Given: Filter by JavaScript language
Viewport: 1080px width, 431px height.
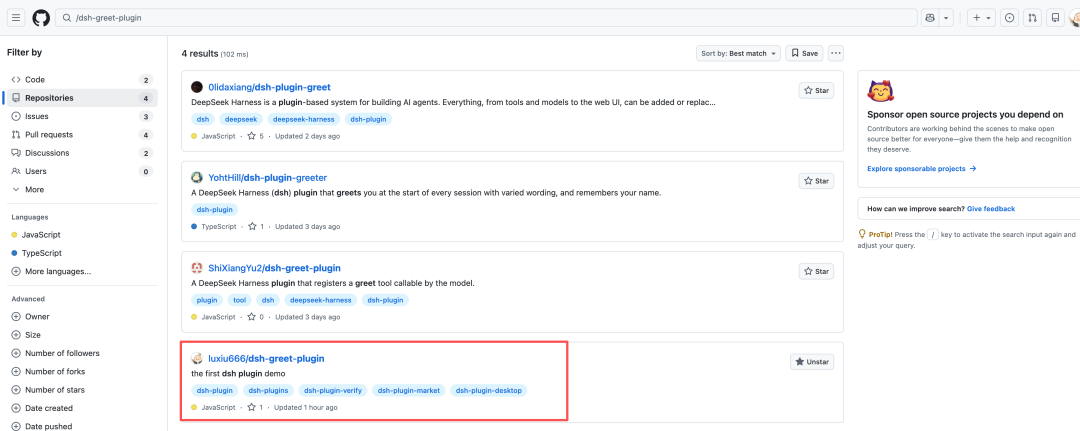Looking at the screenshot, I should click(x=82, y=235).
